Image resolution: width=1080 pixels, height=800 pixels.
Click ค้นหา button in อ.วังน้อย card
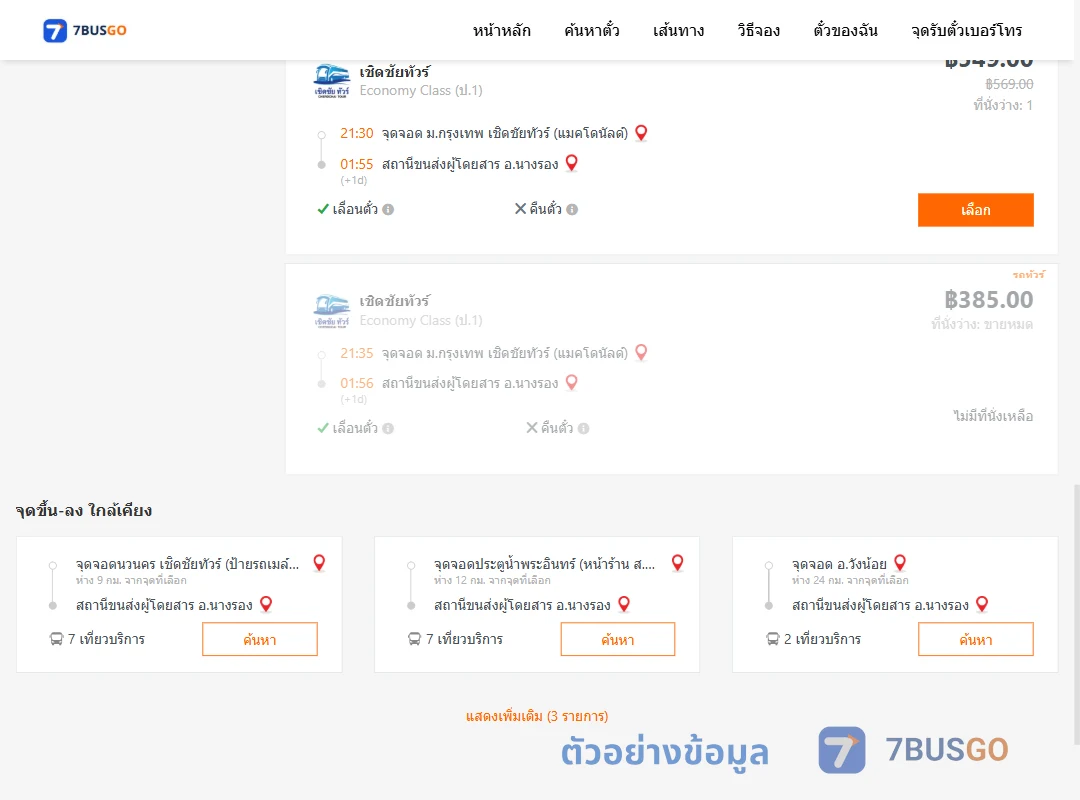pyautogui.click(x=975, y=639)
